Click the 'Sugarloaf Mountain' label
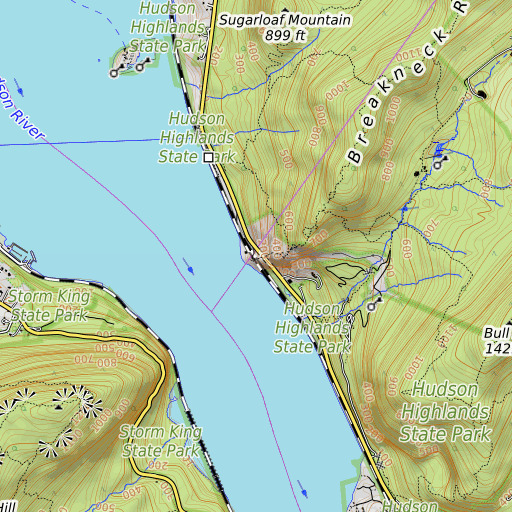The width and height of the screenshot is (512, 512). (x=285, y=20)
